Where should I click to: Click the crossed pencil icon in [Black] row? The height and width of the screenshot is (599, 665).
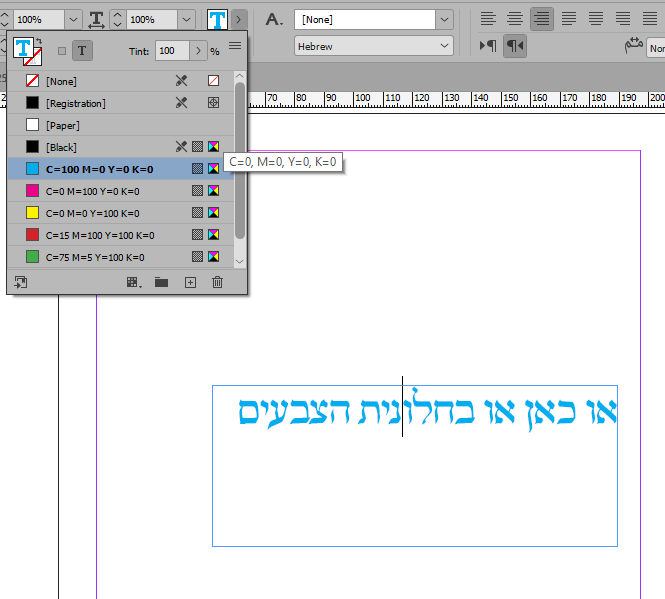click(182, 147)
